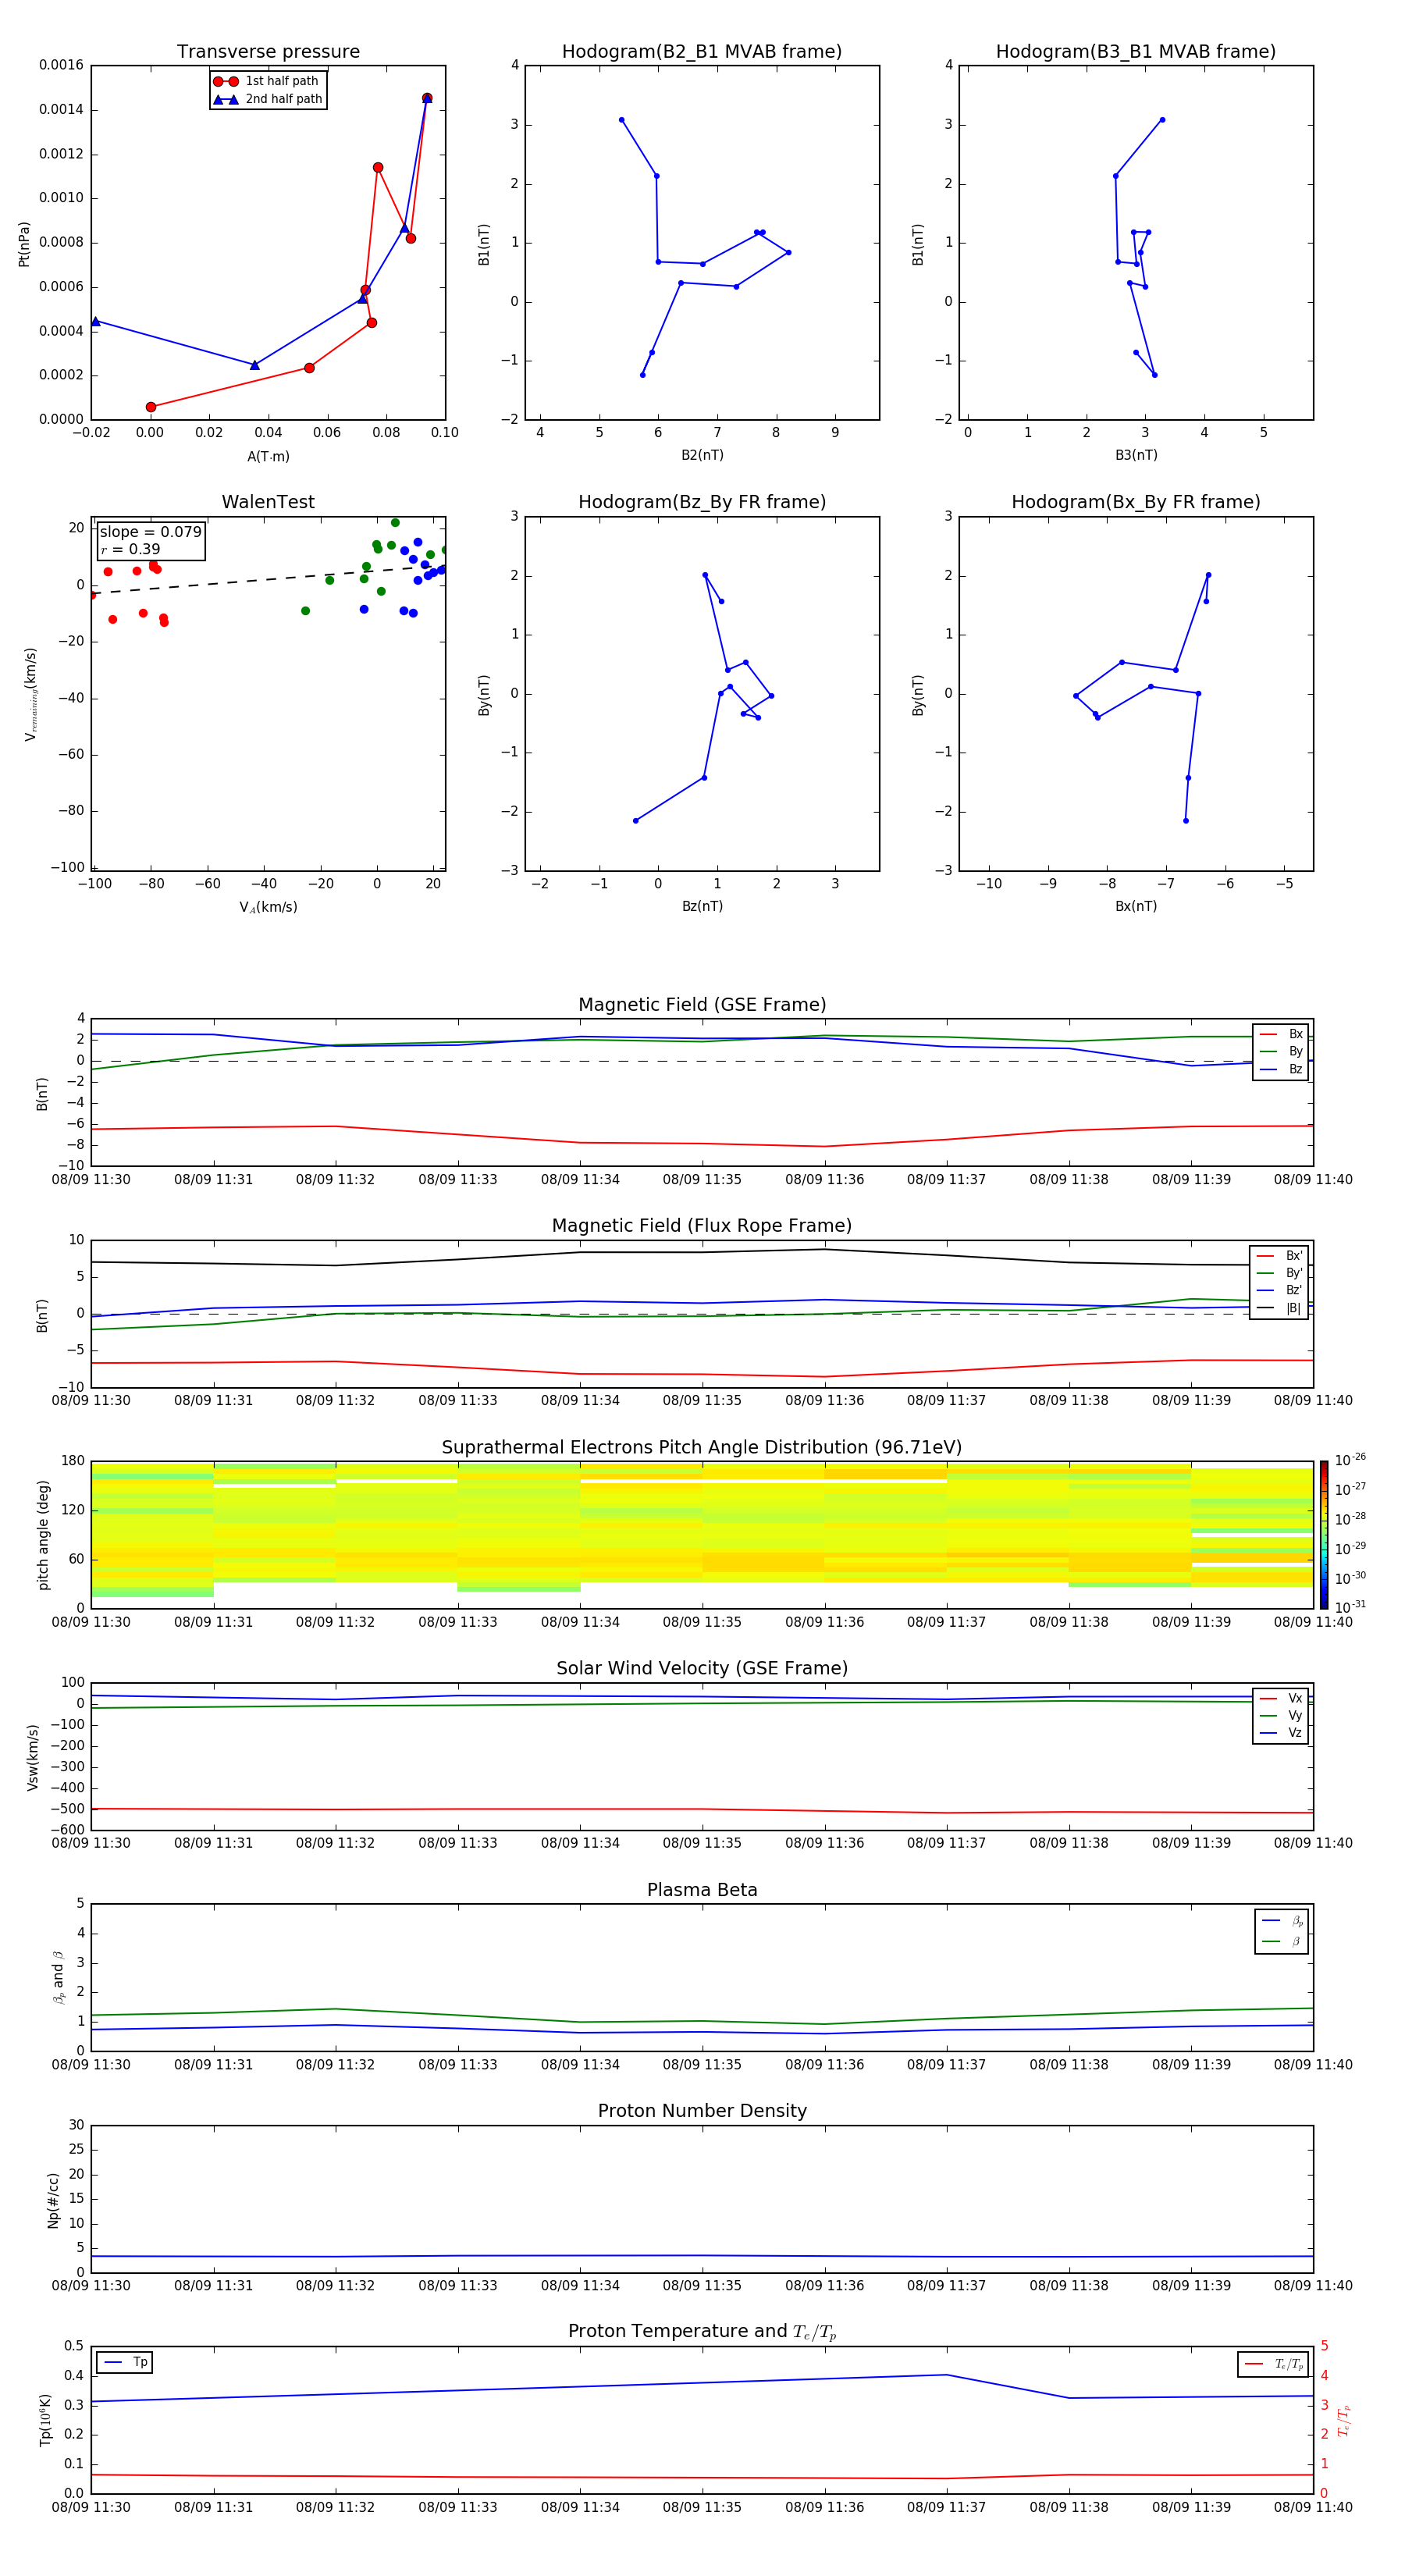Image resolution: width=1405 pixels, height=2576 pixels.
Task: Select the "Magnetic Field (GSE Frame)" title
Action: 702,1005
